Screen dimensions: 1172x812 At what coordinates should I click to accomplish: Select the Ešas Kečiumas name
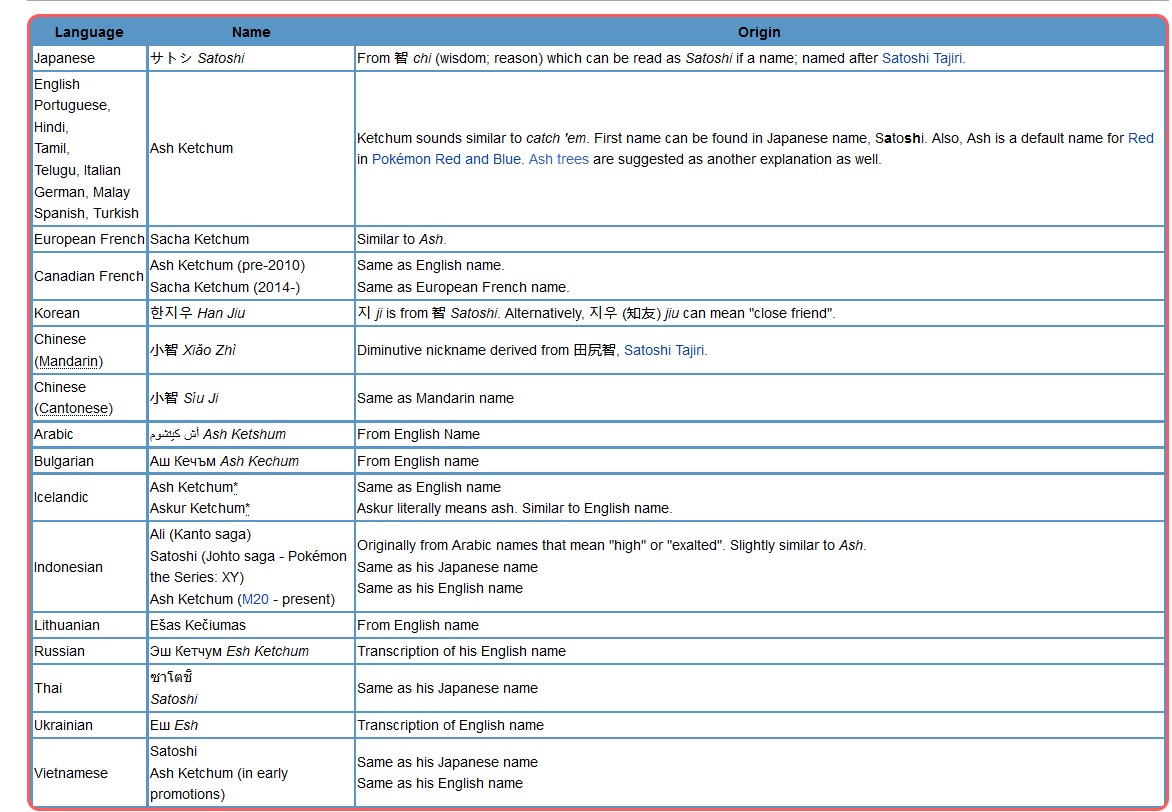[x=198, y=625]
